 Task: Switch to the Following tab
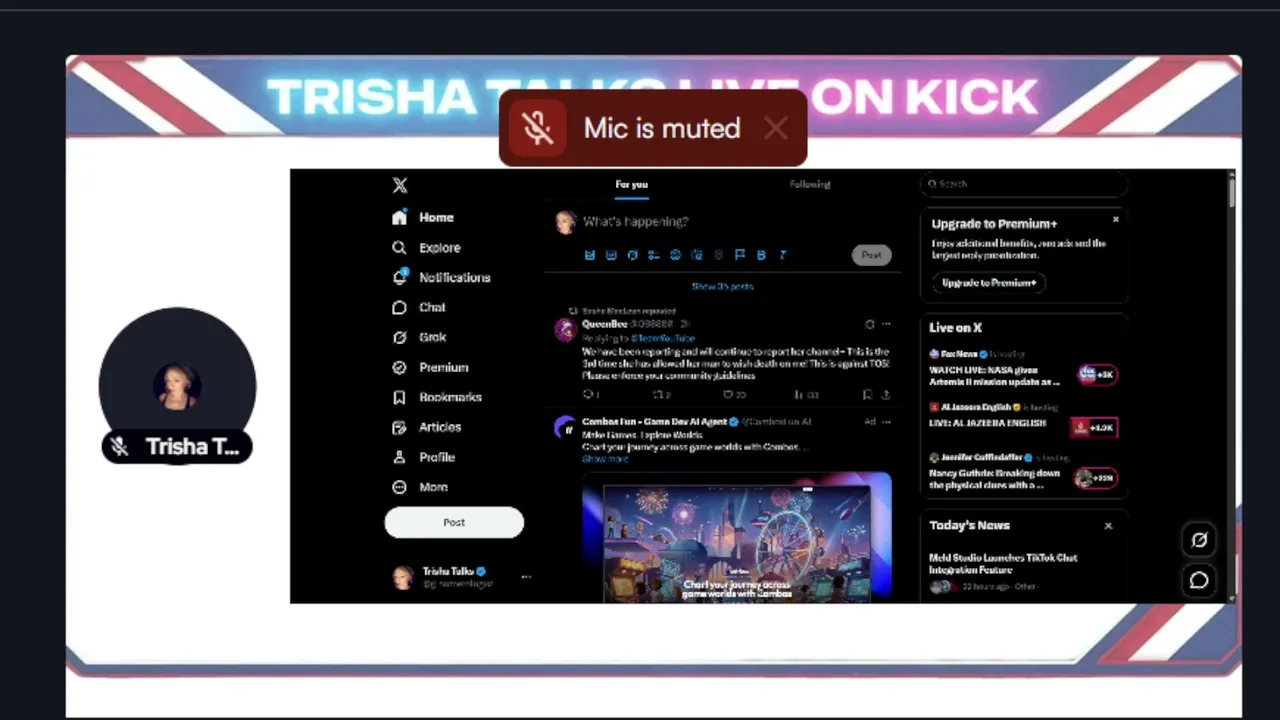[x=810, y=184]
